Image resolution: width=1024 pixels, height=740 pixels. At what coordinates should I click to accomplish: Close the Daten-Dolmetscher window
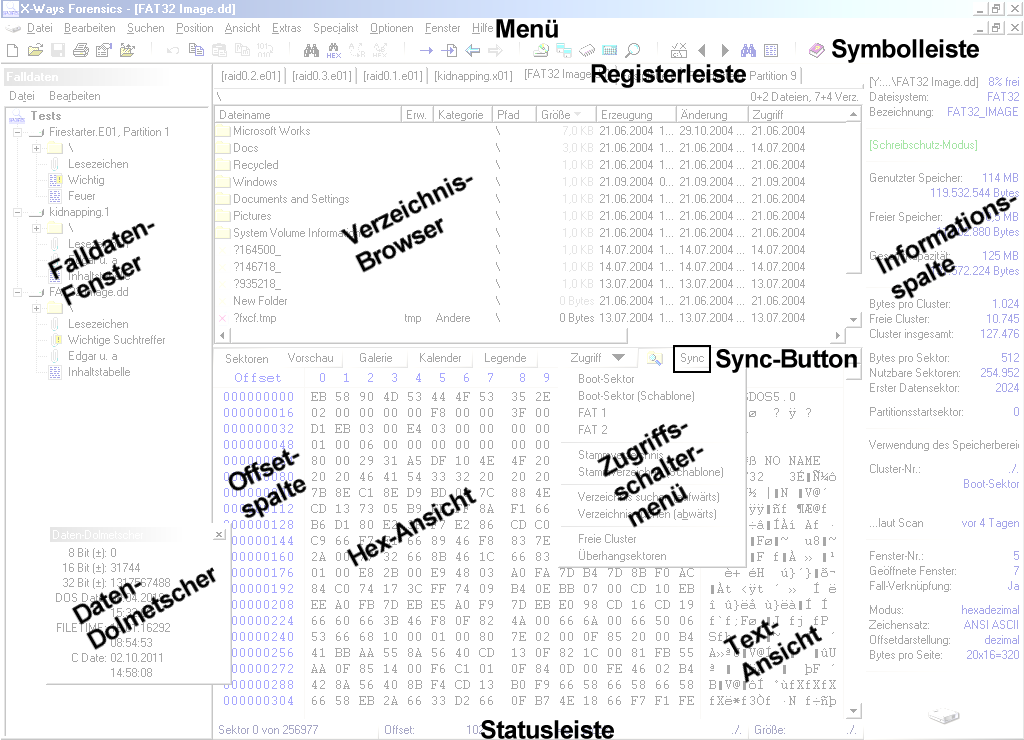pyautogui.click(x=219, y=534)
